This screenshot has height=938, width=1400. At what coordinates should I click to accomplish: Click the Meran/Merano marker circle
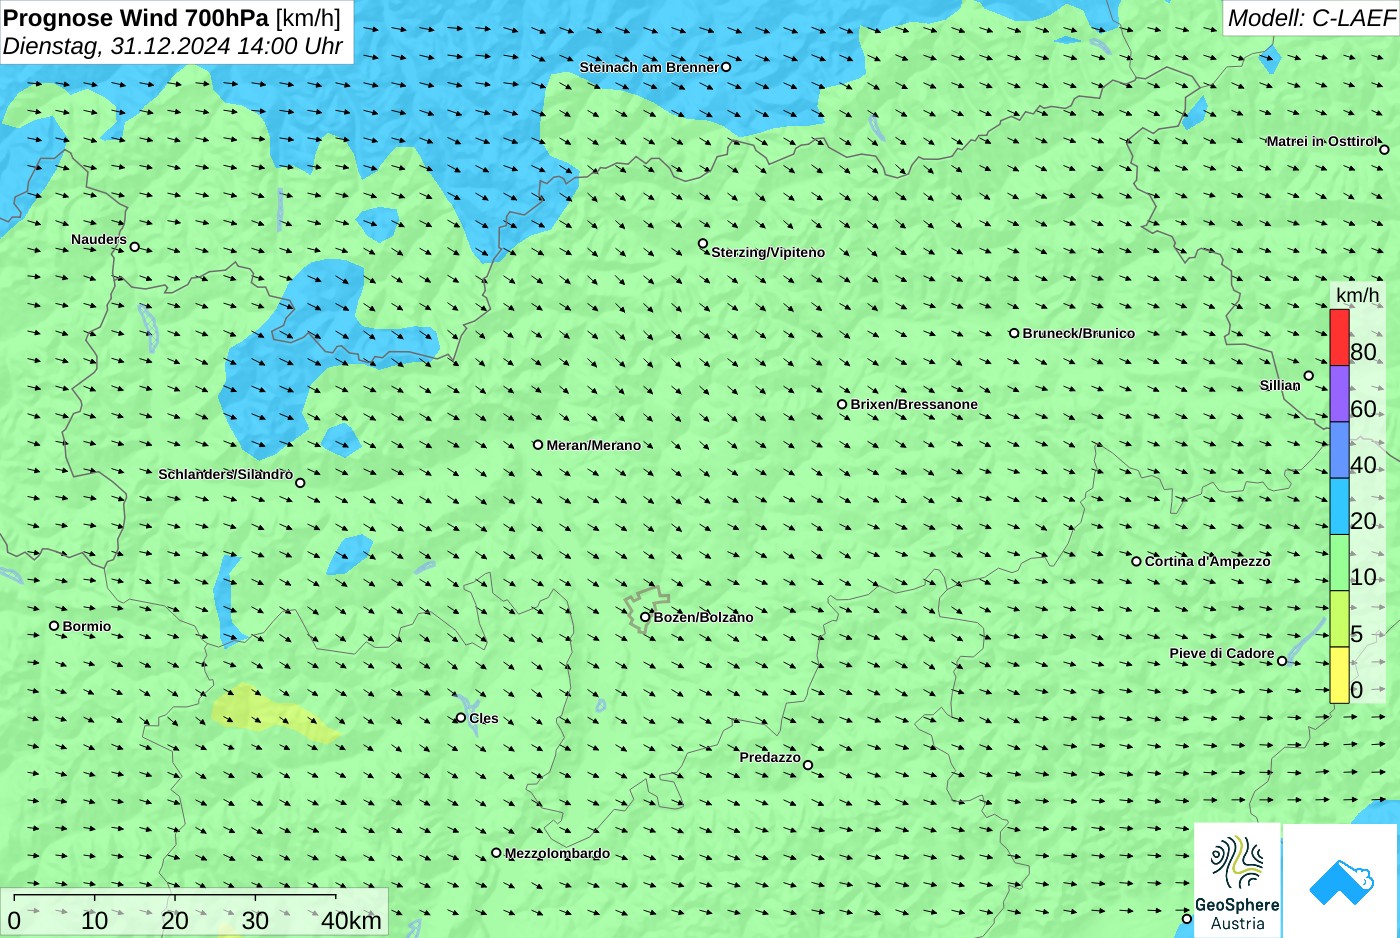coord(538,445)
